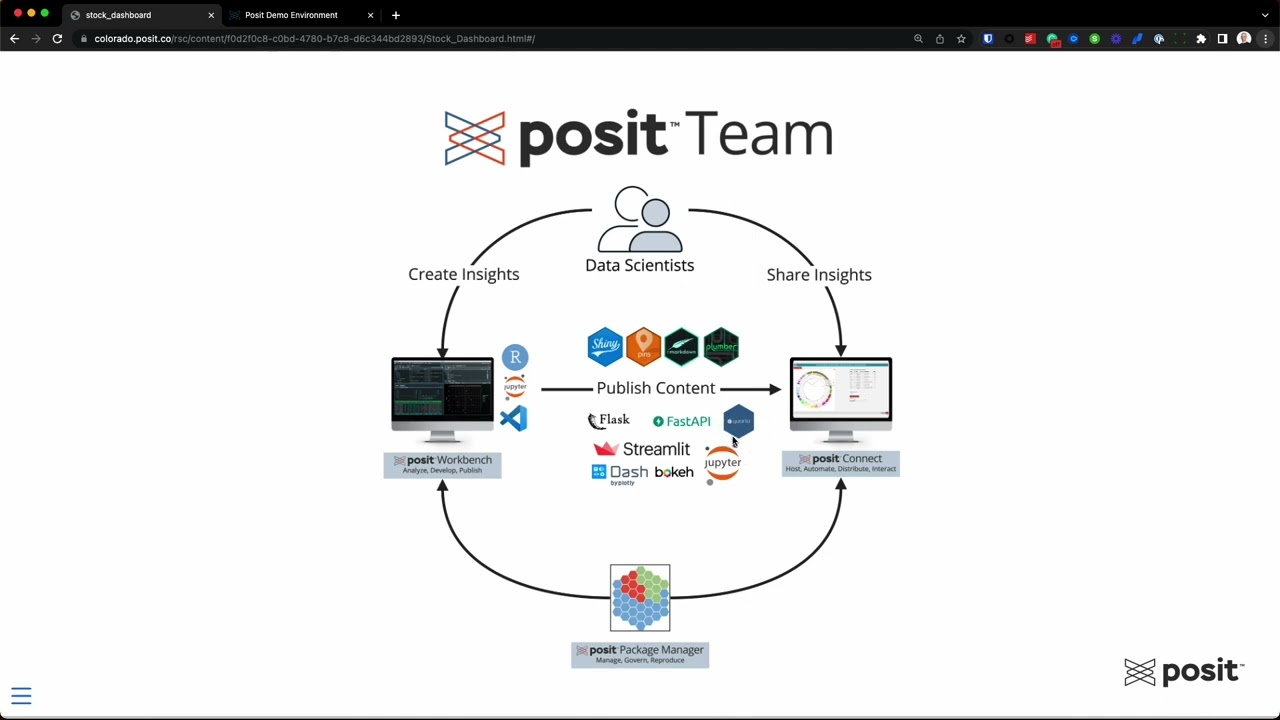Bookmark this page with the star

pyautogui.click(x=961, y=39)
